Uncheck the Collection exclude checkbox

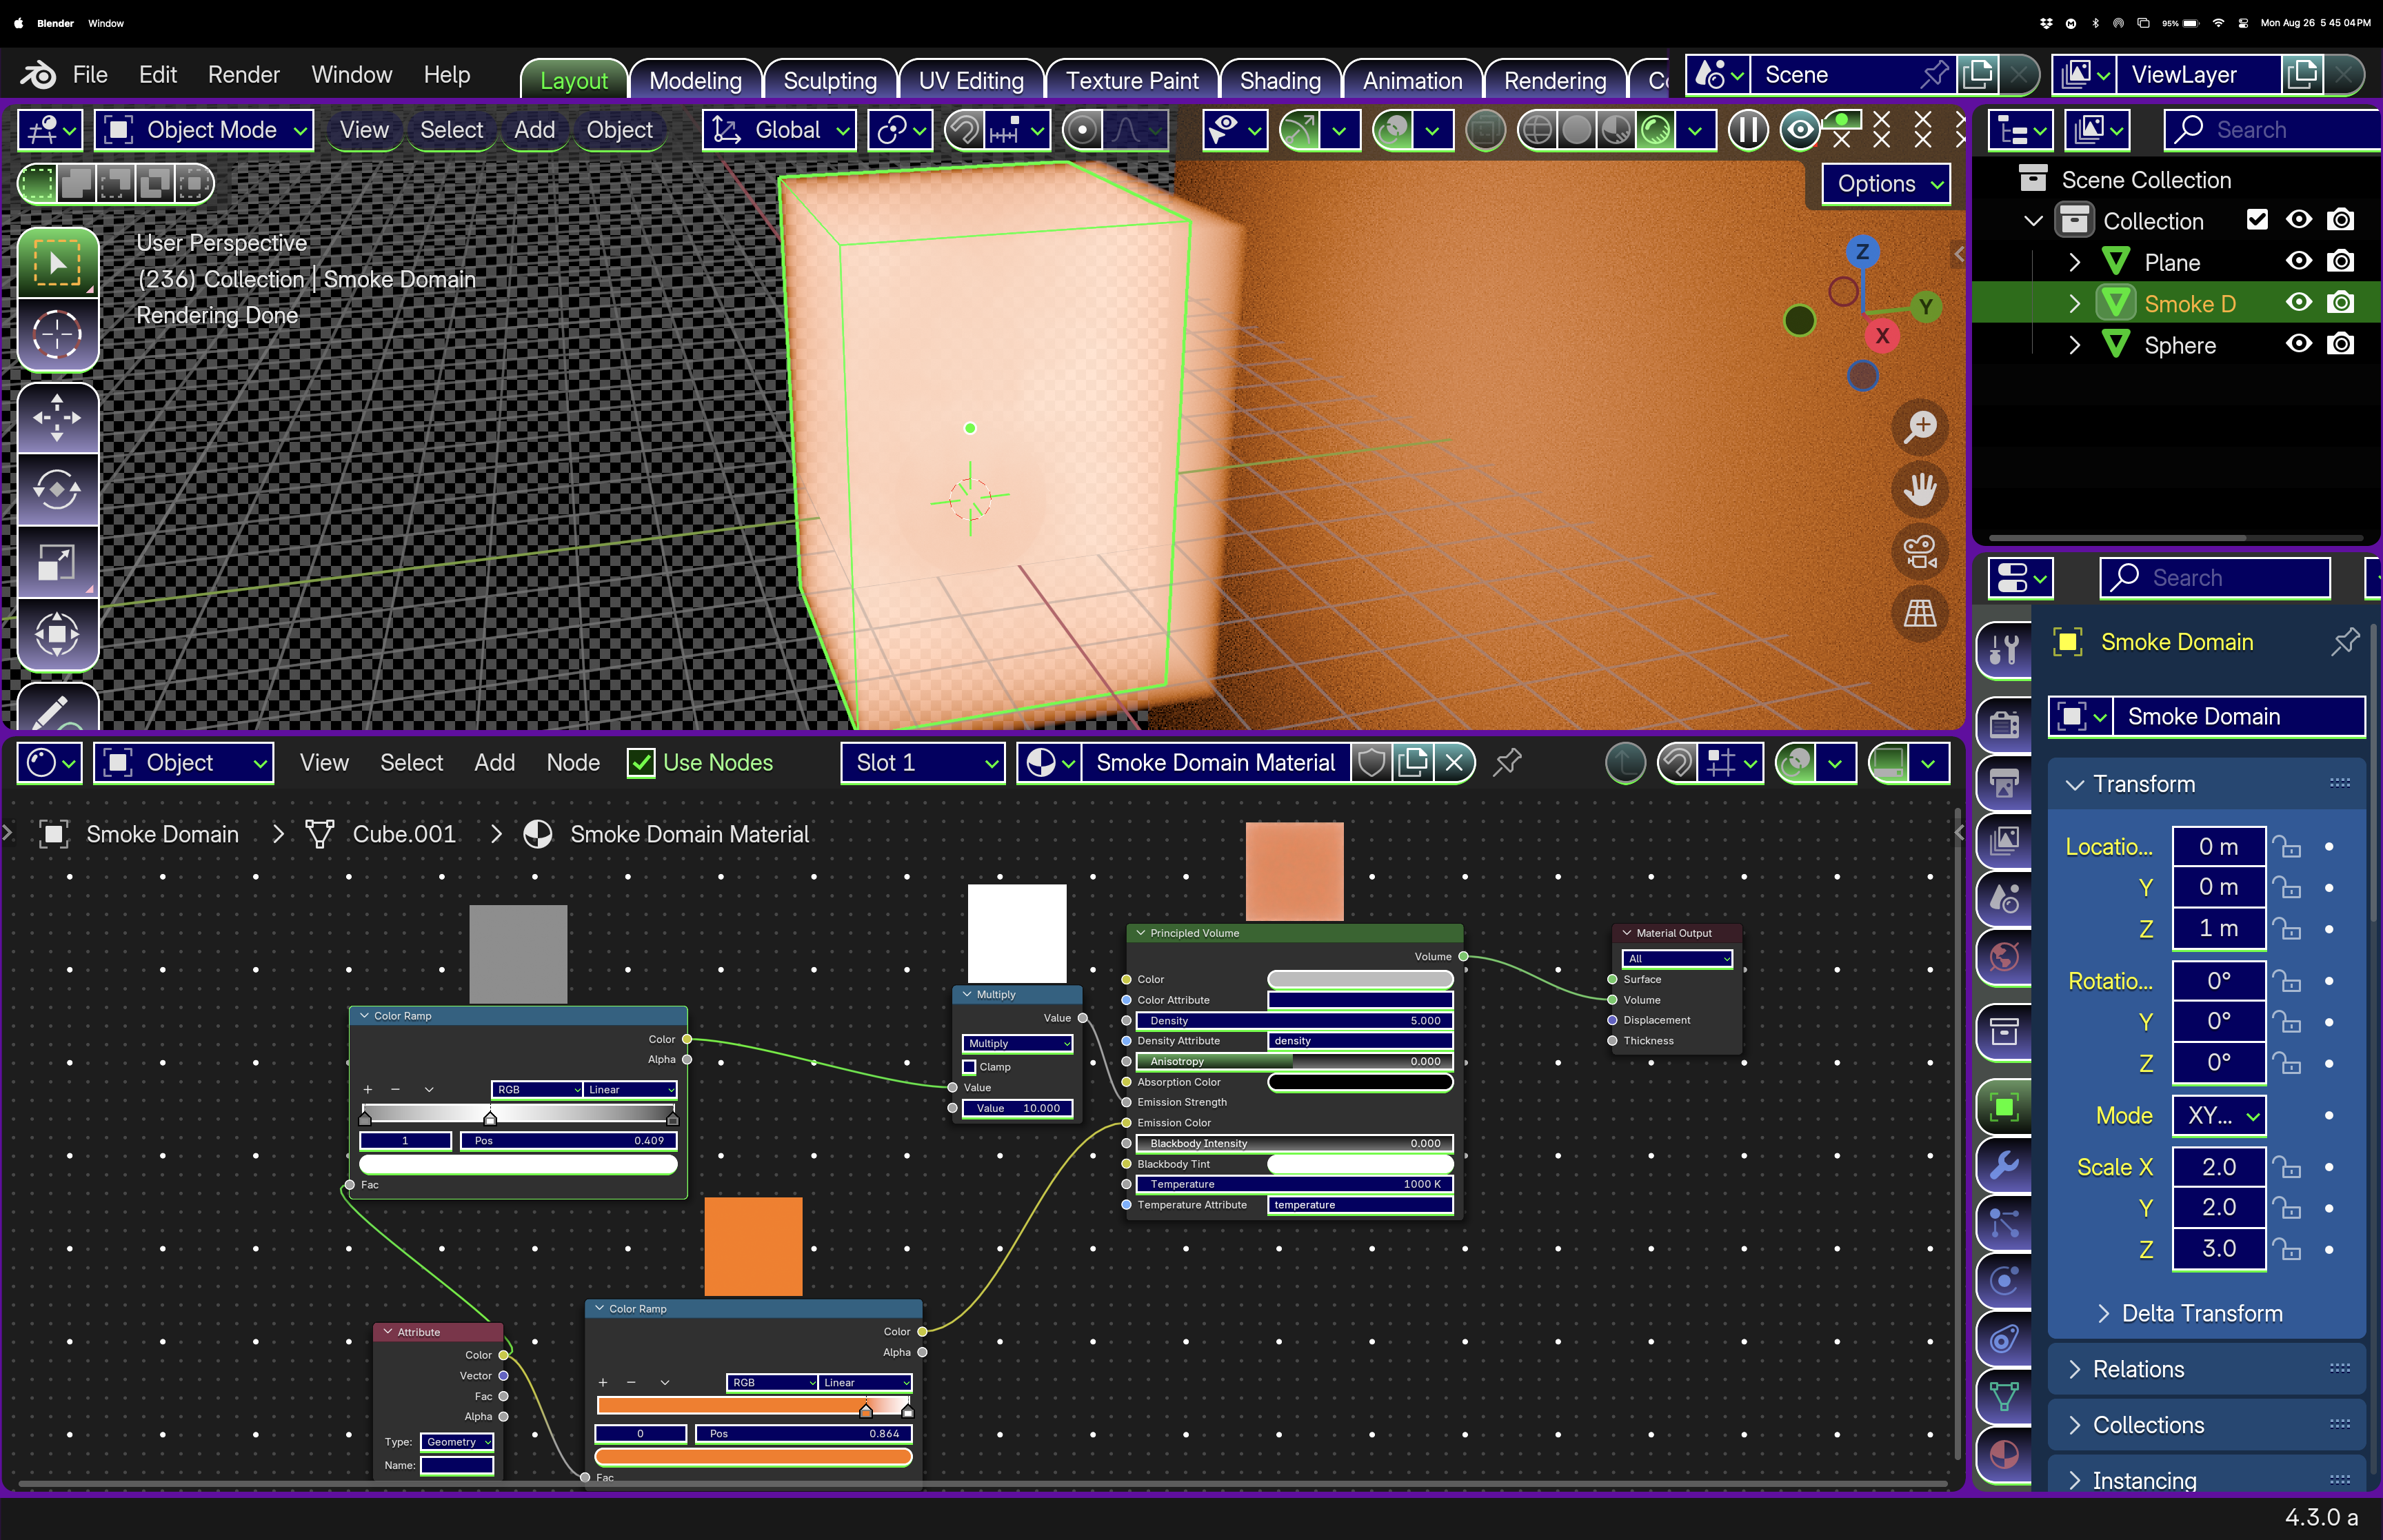[2257, 220]
